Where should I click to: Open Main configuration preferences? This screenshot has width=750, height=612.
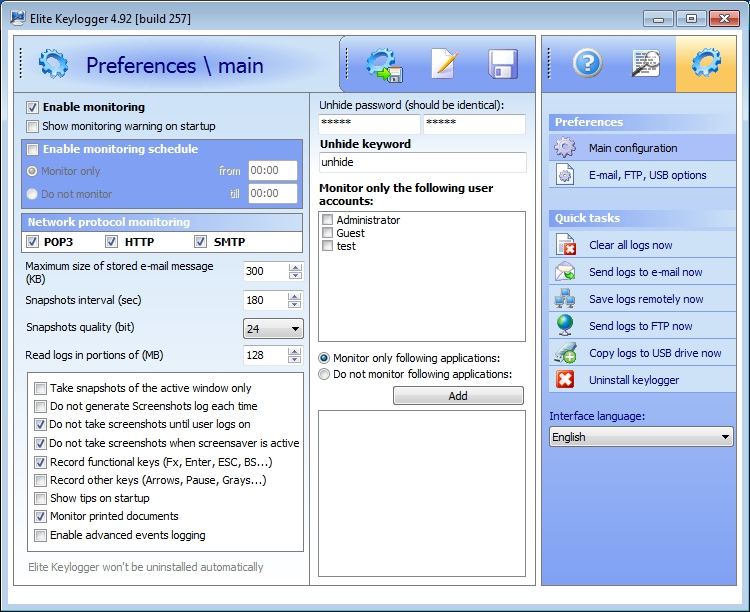tap(642, 147)
